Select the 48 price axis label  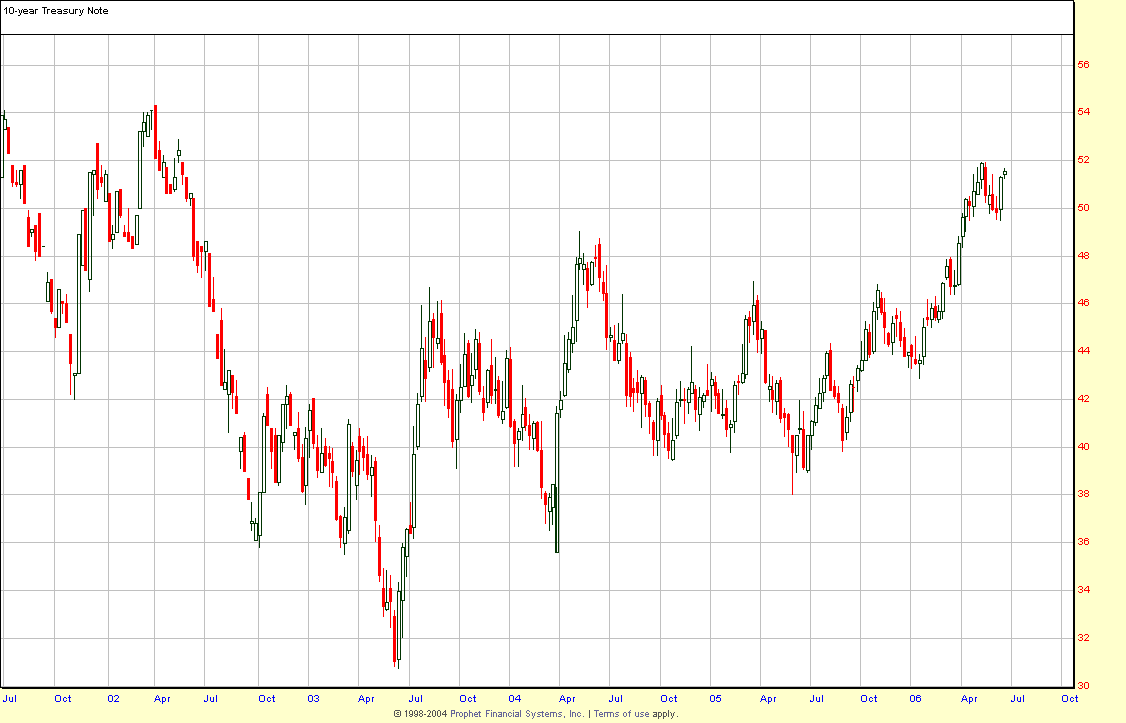click(x=1083, y=256)
